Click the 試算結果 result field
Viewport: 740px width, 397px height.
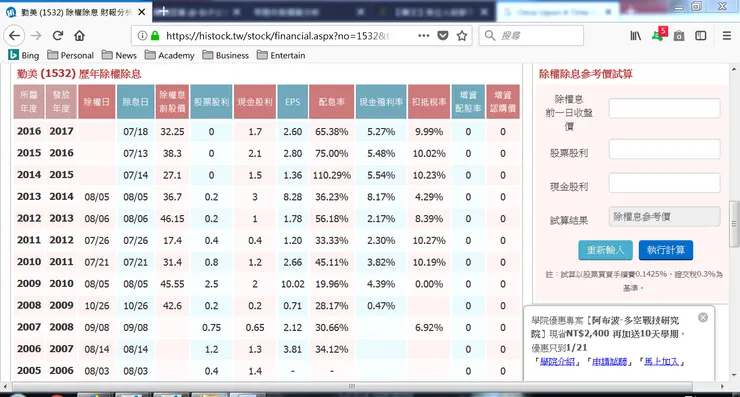(664, 217)
